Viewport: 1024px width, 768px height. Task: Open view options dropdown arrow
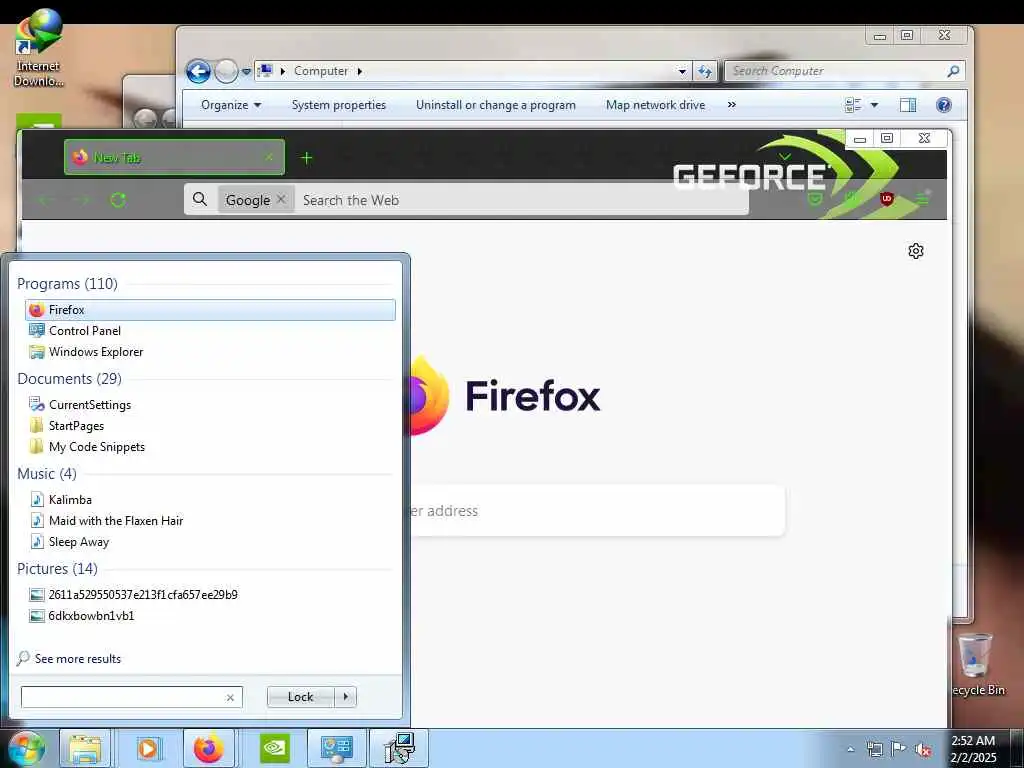point(874,104)
